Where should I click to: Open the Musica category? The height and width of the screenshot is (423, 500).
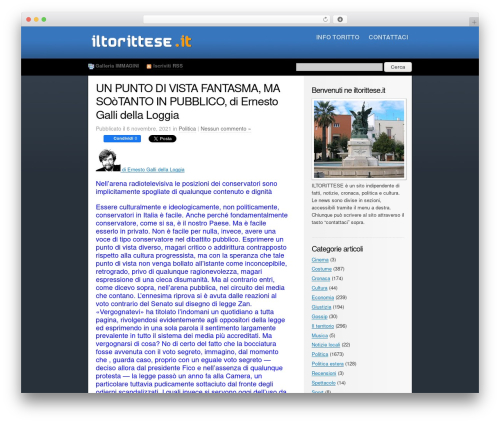(x=320, y=335)
